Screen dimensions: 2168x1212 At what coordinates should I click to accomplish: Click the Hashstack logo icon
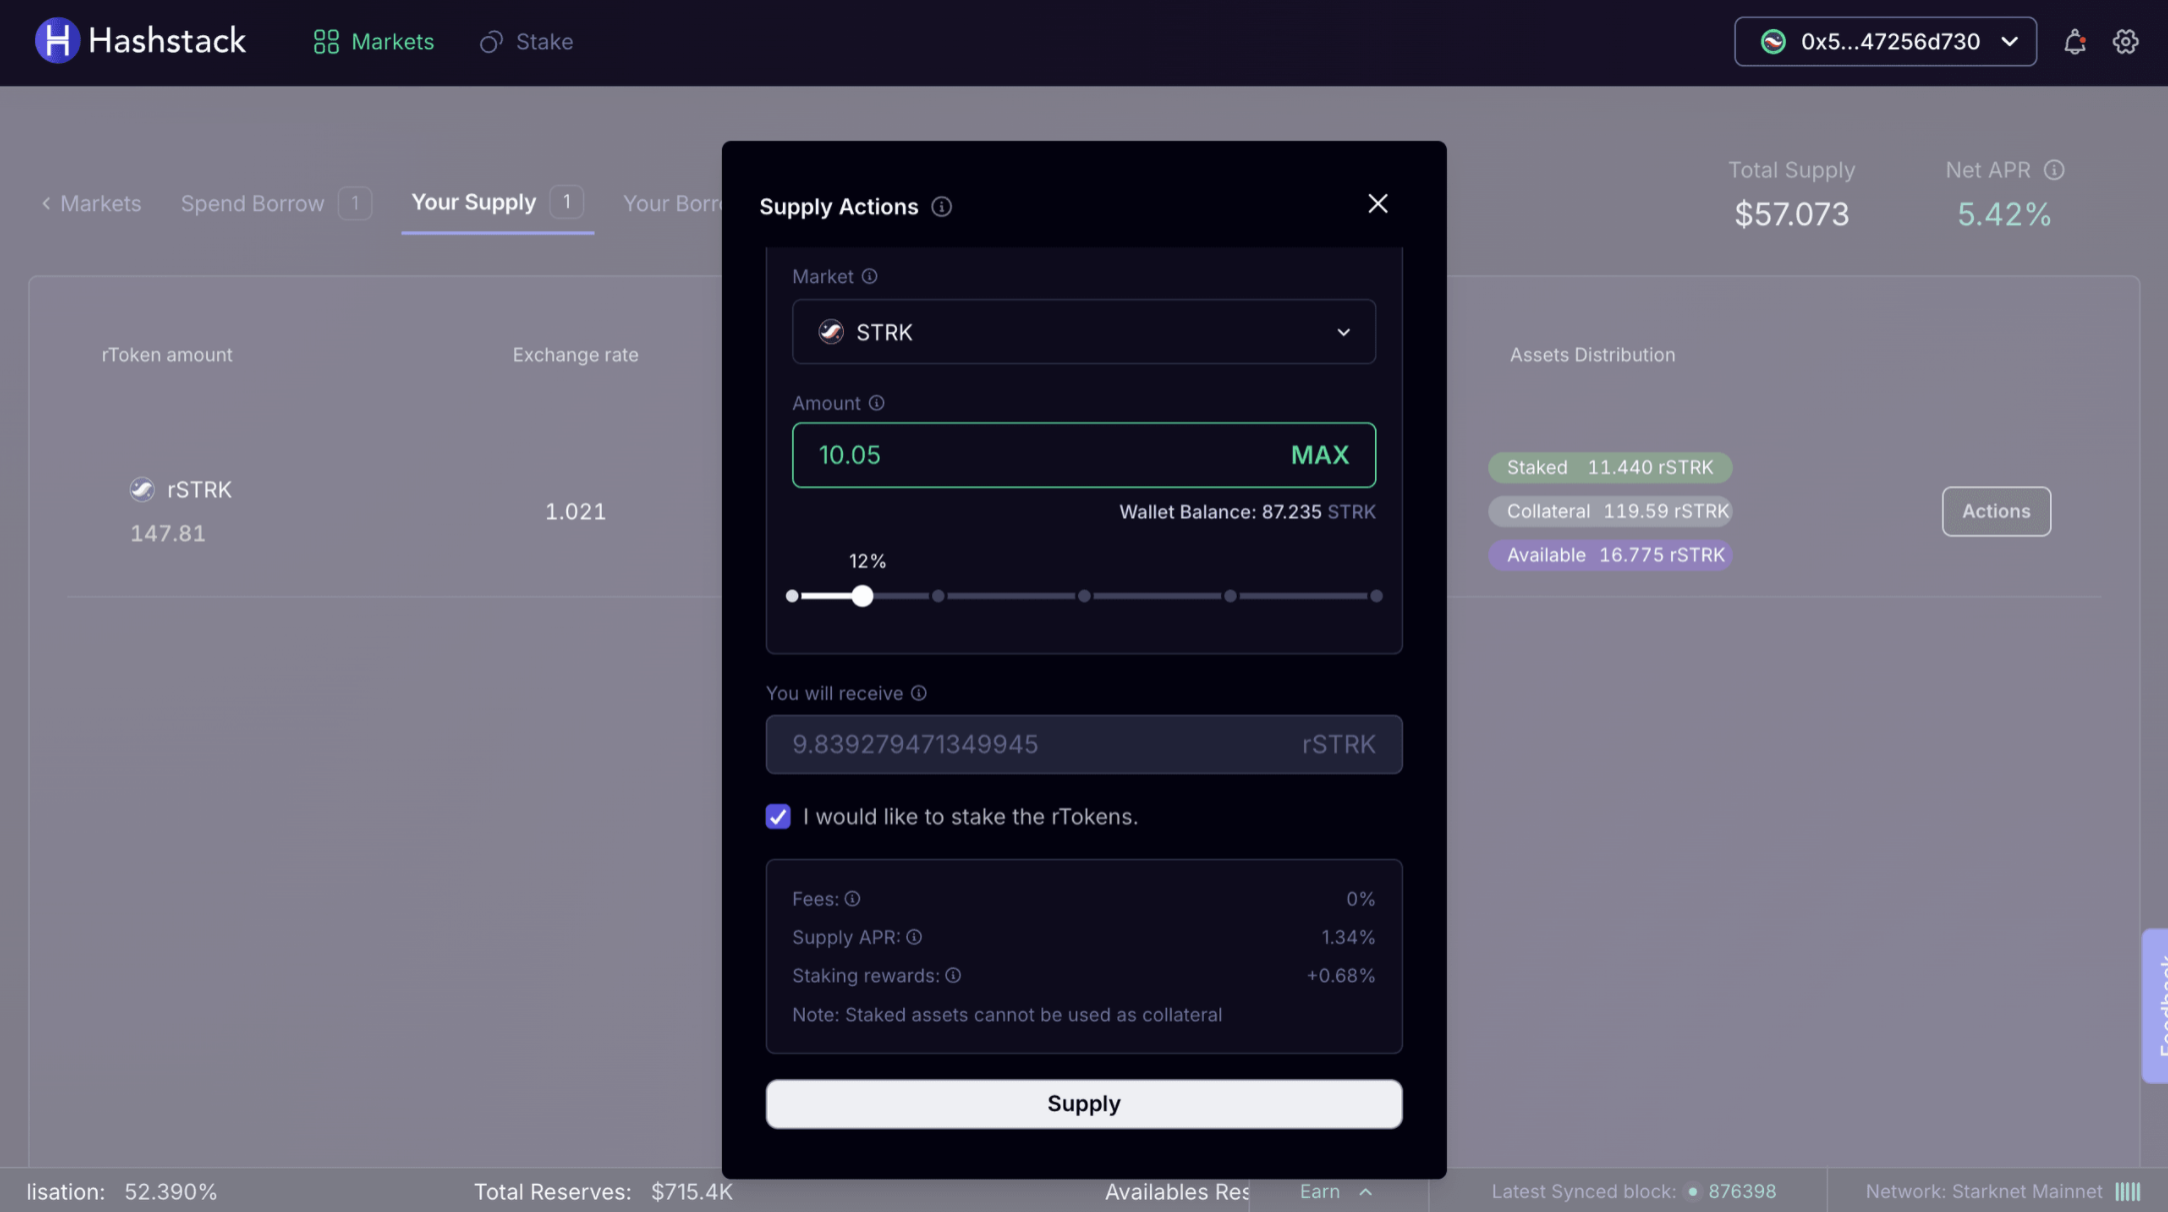pos(57,41)
